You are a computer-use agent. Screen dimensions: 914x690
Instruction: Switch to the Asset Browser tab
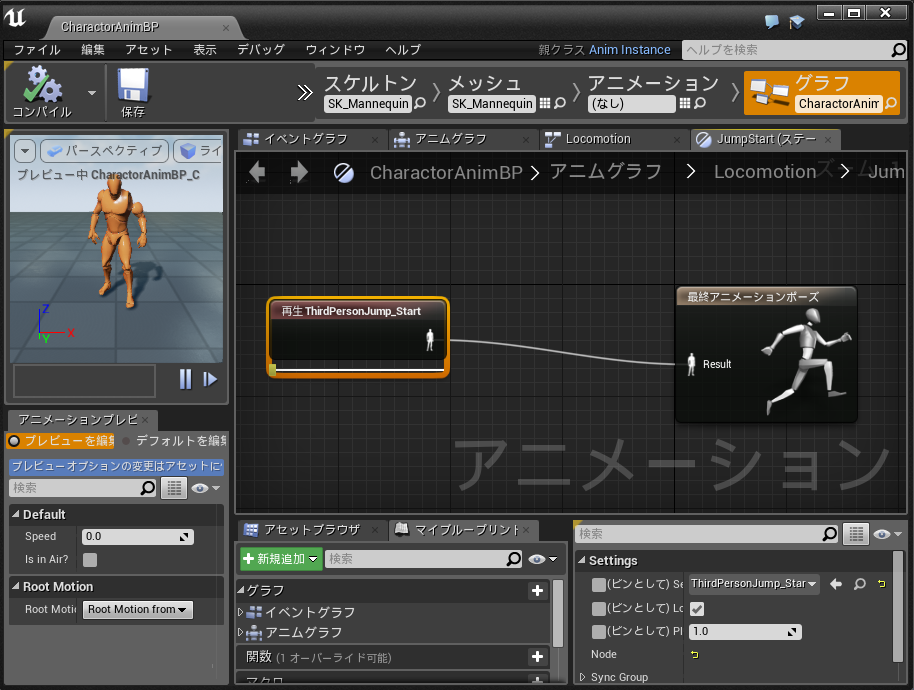[312, 530]
